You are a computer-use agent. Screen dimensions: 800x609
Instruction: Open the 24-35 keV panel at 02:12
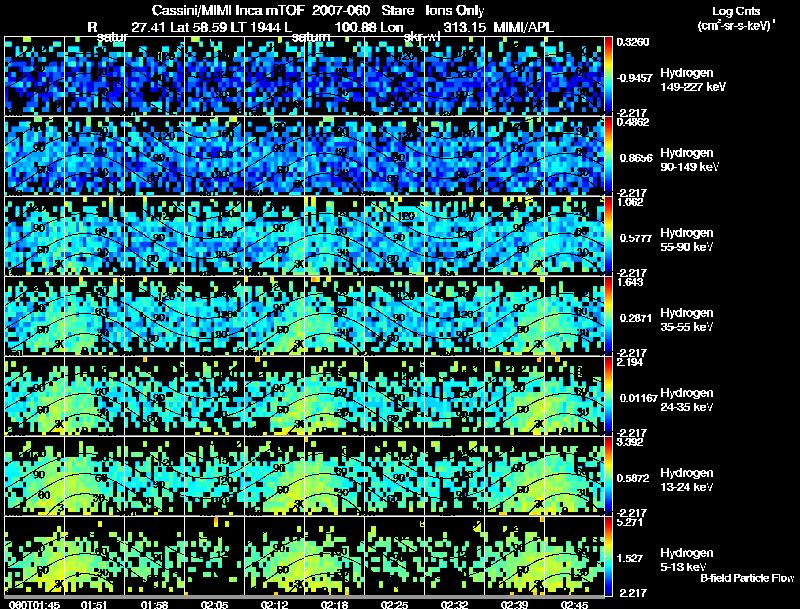point(274,396)
